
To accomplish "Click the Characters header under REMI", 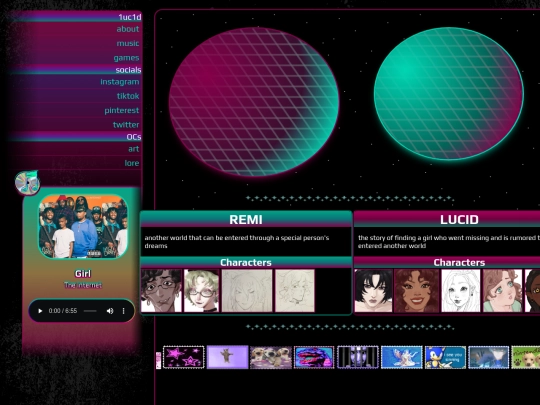I will pos(246,262).
